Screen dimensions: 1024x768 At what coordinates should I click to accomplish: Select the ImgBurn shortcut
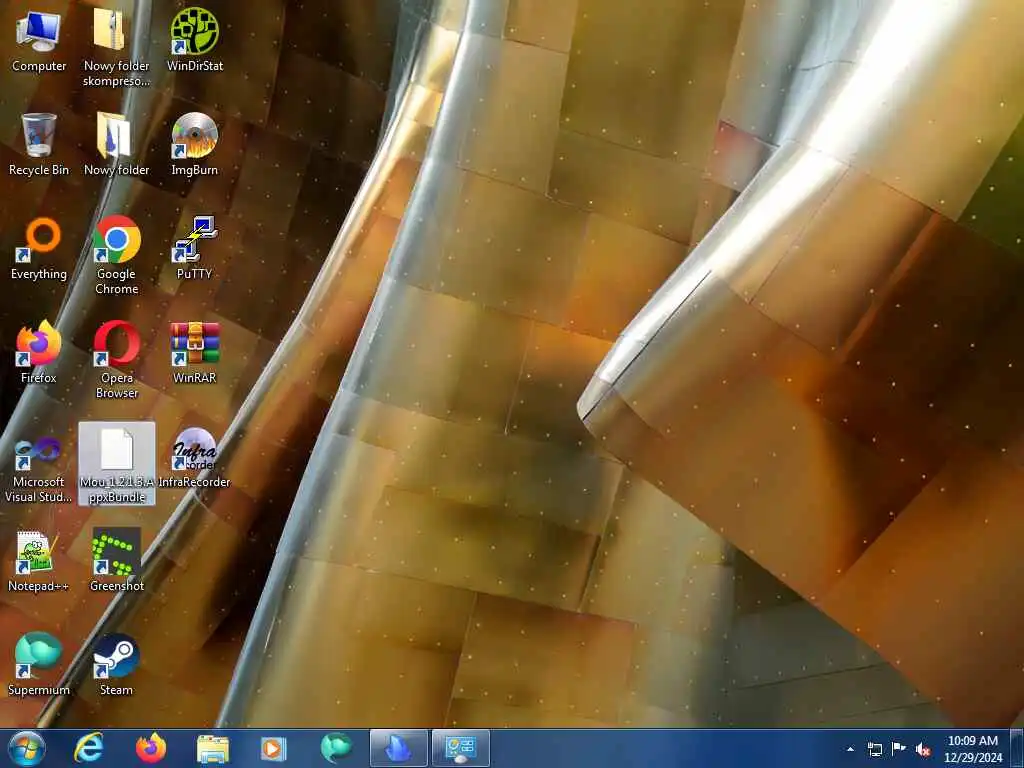195,145
